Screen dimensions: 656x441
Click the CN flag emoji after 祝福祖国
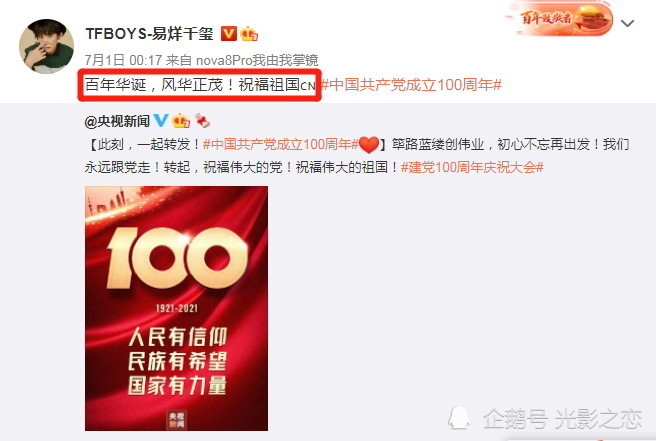pos(308,86)
